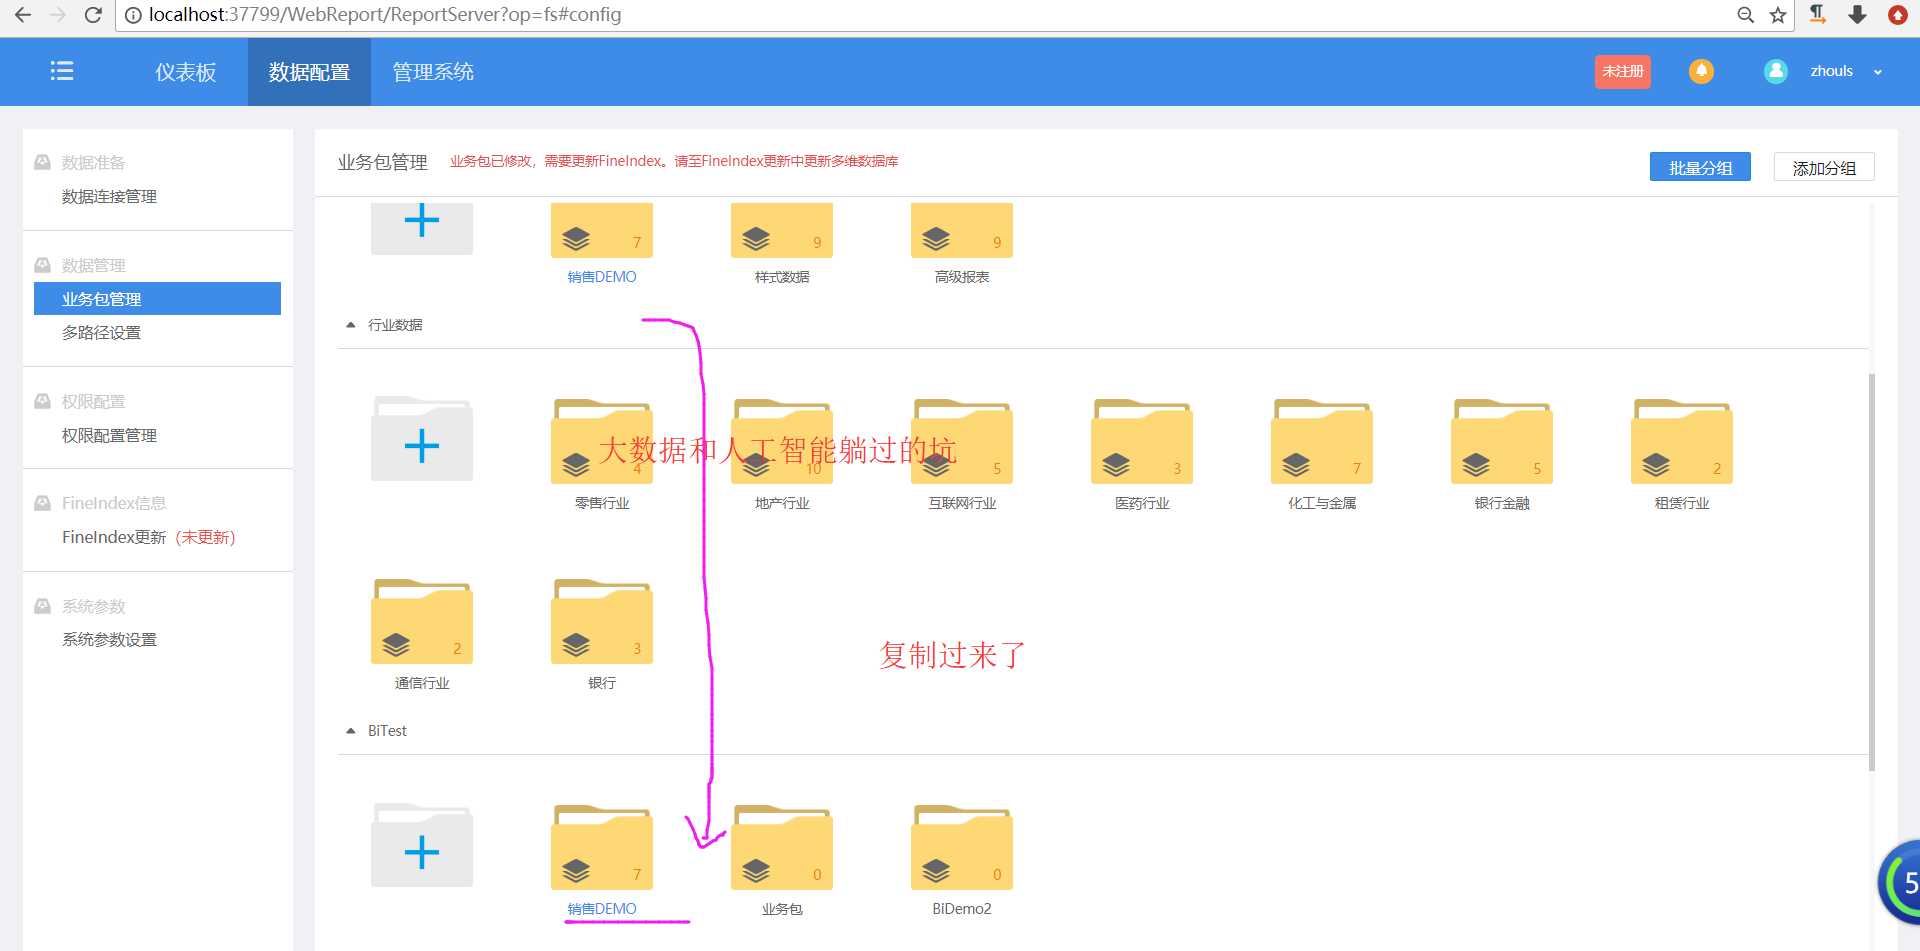1920x951 pixels.
Task: Click the 未注册 button
Action: pyautogui.click(x=1622, y=71)
